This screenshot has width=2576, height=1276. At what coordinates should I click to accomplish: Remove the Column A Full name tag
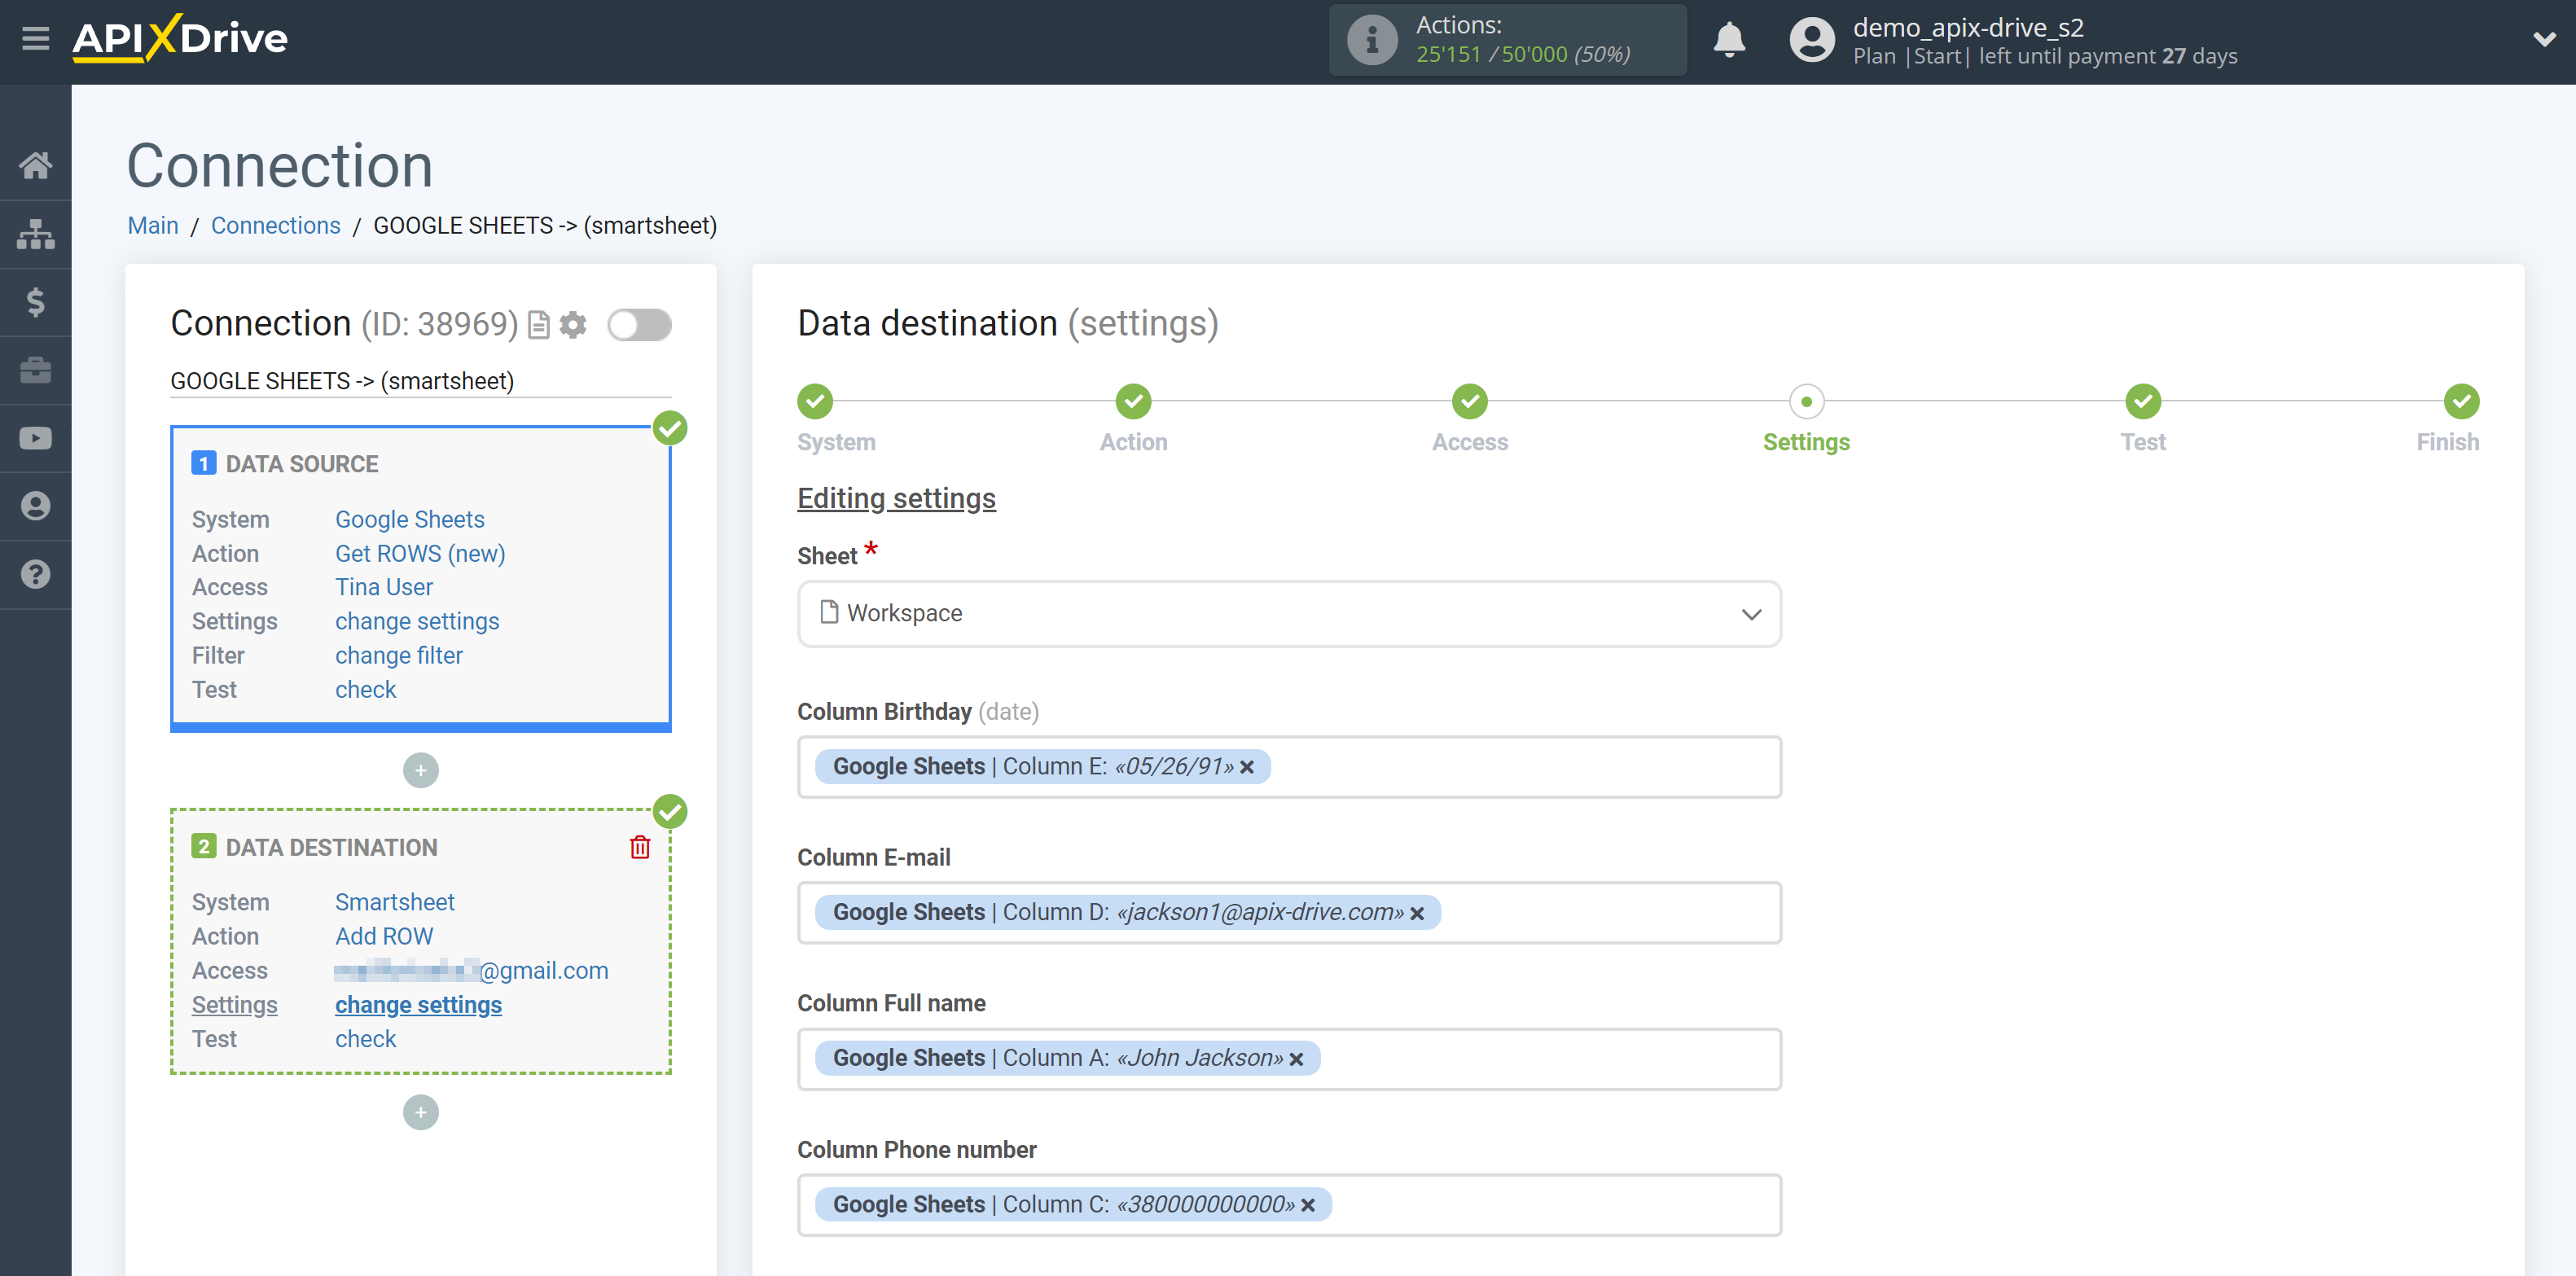[1297, 1059]
